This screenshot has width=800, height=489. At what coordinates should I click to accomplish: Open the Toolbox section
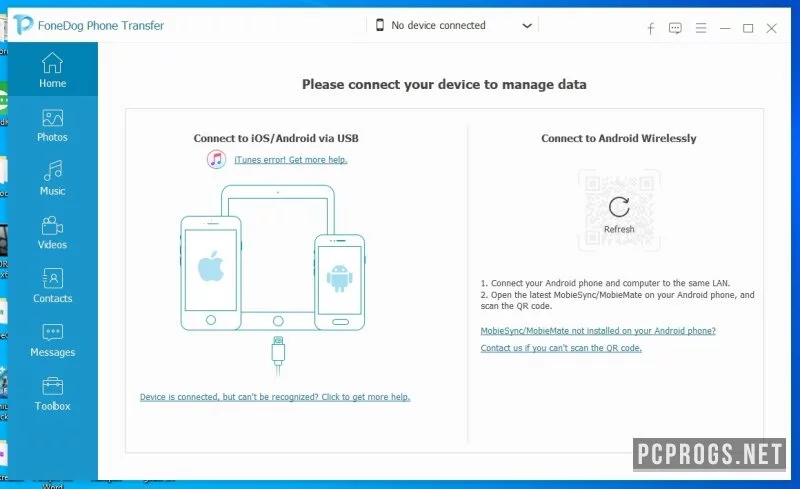click(53, 394)
